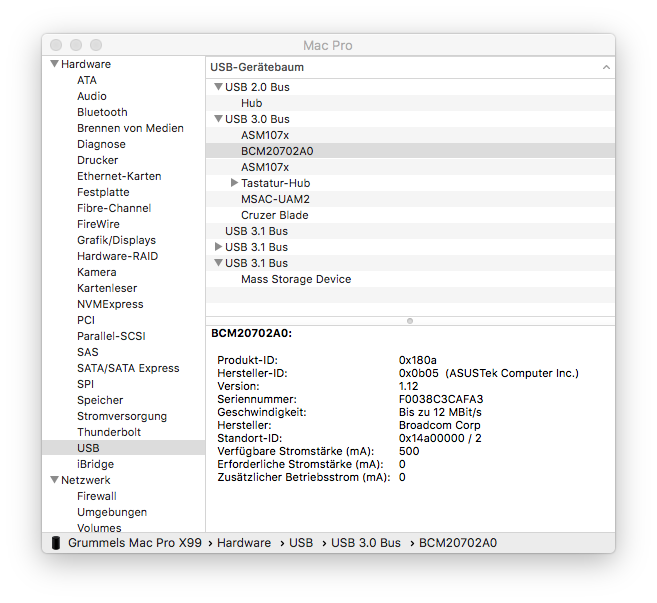Select ATA in the sidebar
Image resolution: width=657 pixels, height=603 pixels.
(x=87, y=80)
